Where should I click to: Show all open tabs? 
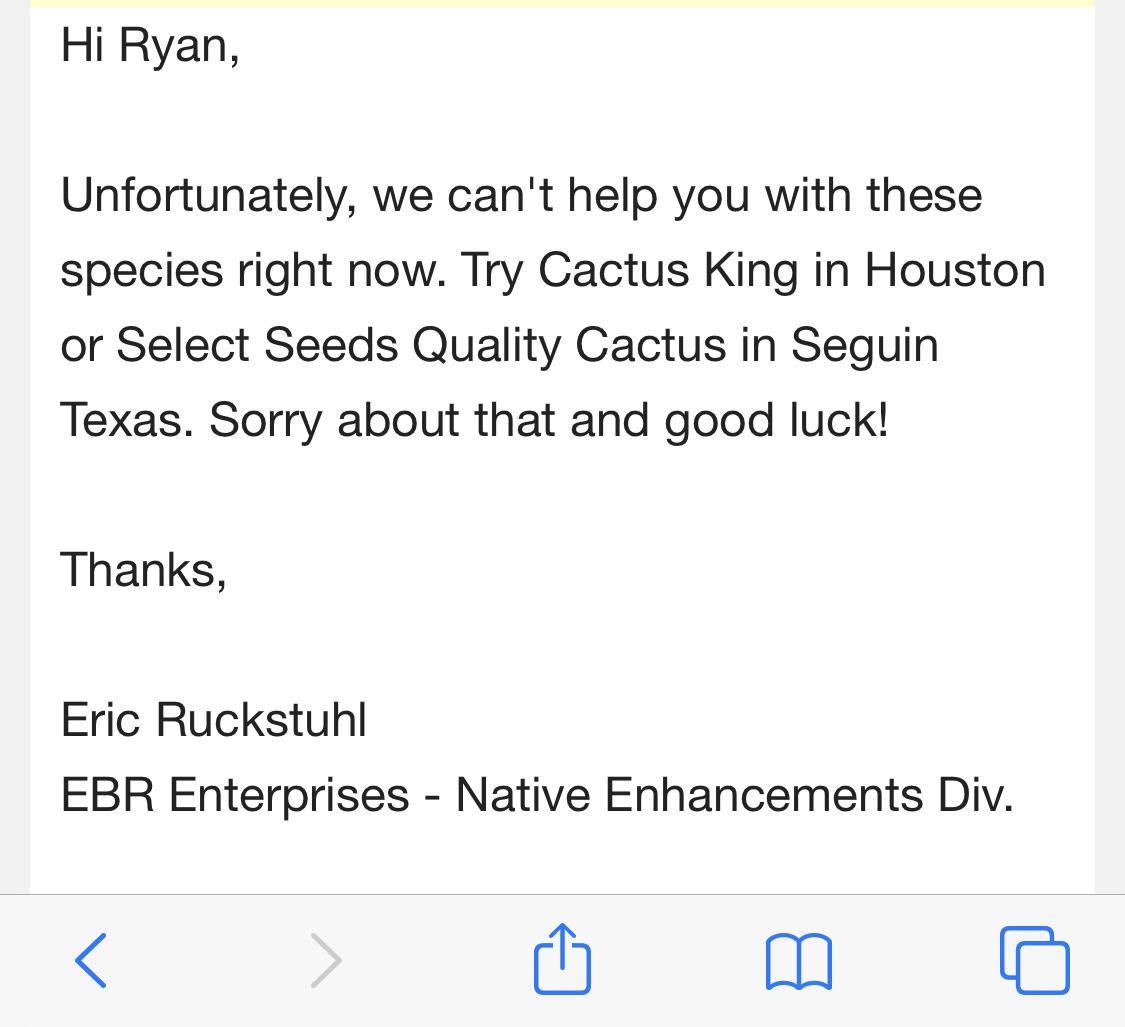[1035, 960]
